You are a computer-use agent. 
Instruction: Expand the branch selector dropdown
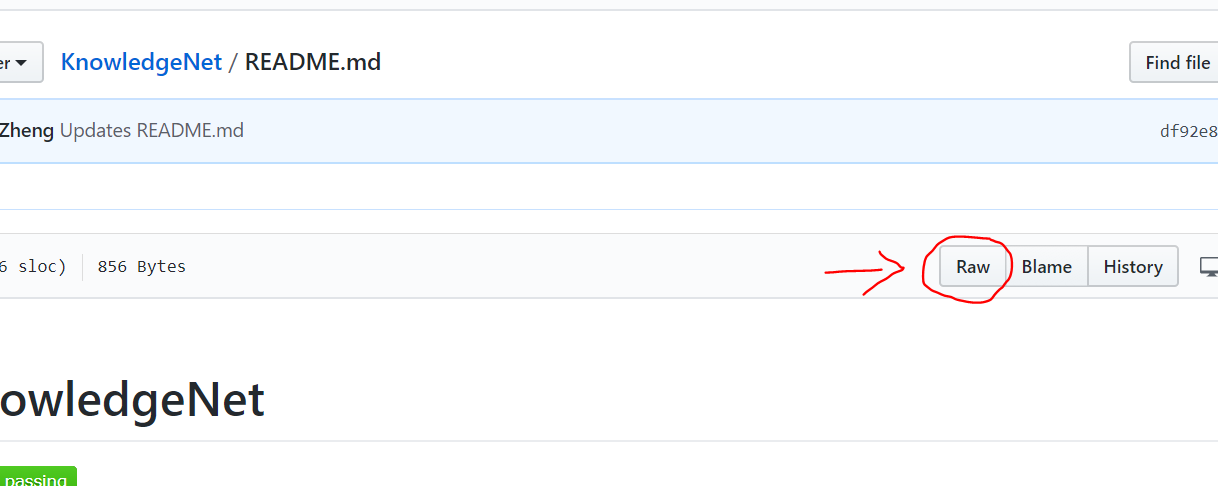pyautogui.click(x=20, y=62)
